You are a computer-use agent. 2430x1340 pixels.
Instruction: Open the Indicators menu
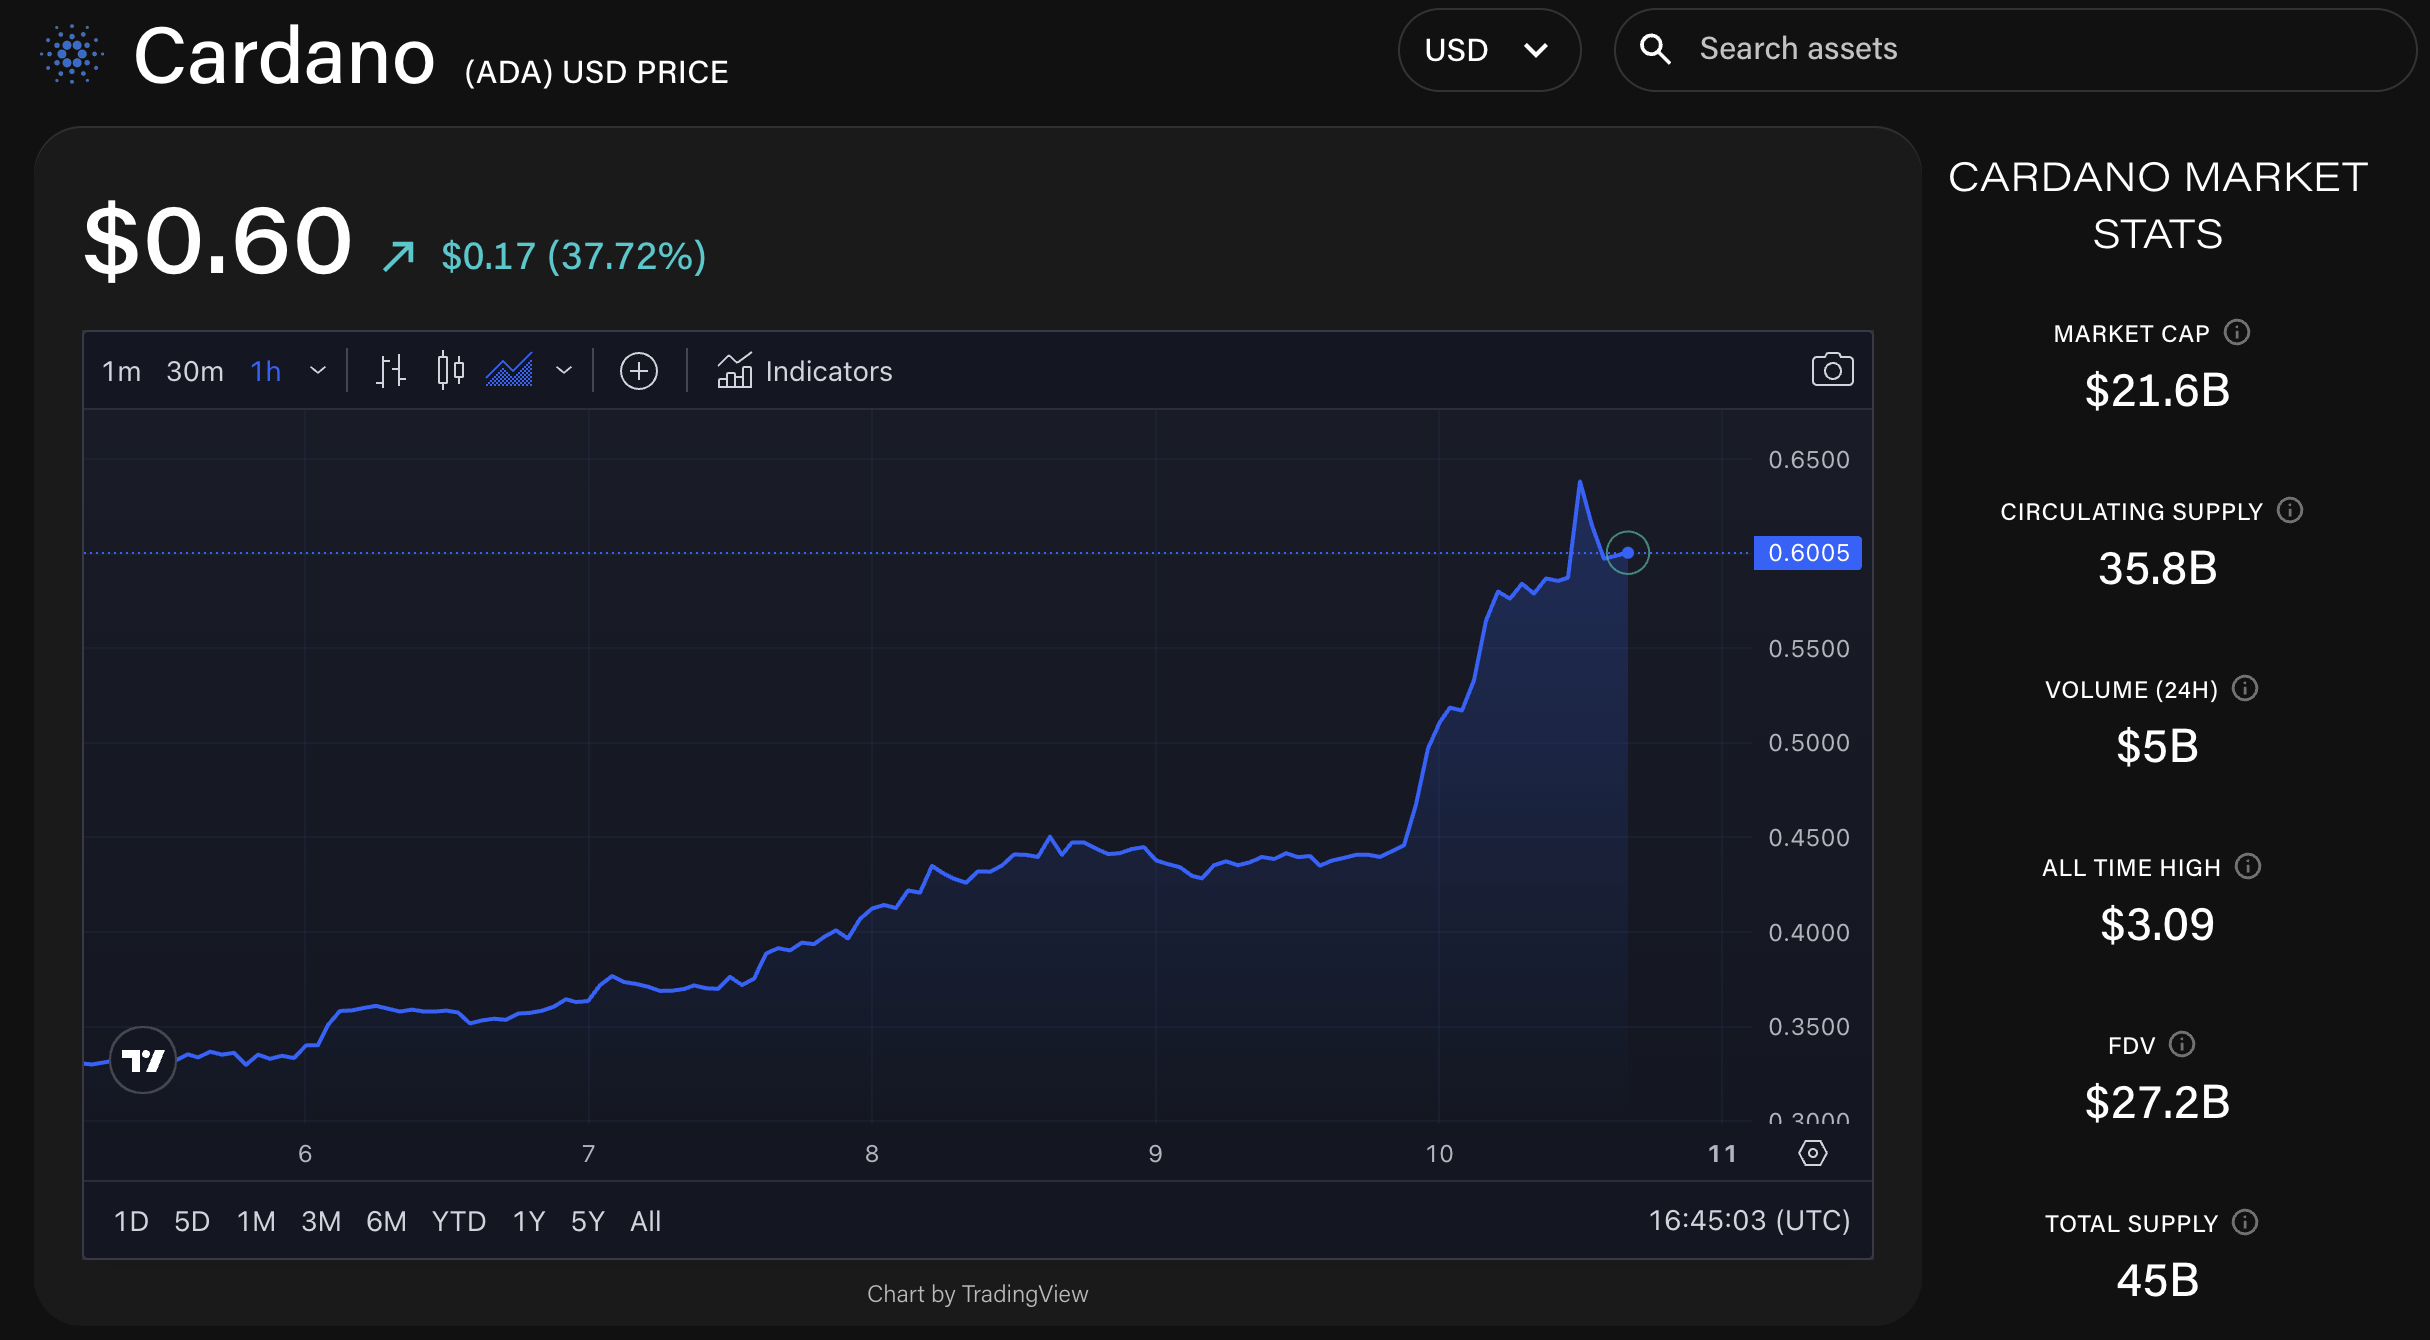[x=805, y=371]
